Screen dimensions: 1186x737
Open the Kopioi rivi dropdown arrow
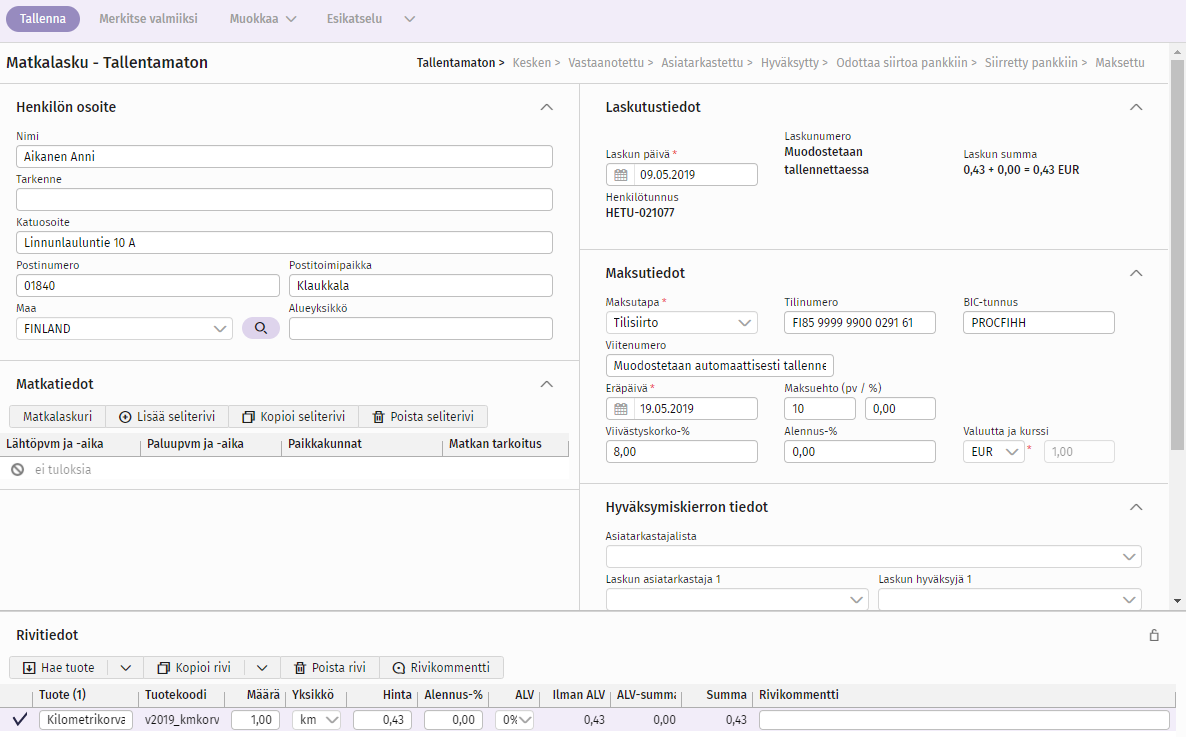click(262, 667)
